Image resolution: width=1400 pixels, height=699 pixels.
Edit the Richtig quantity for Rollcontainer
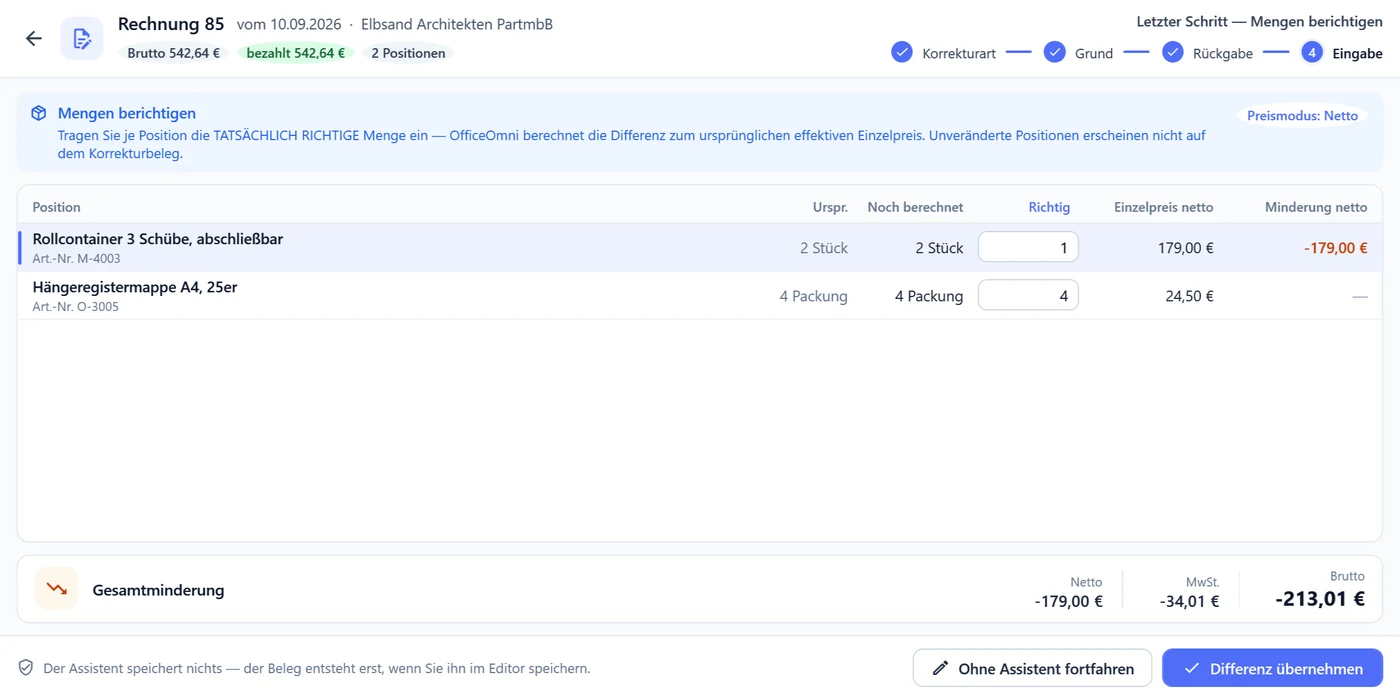[1028, 247]
